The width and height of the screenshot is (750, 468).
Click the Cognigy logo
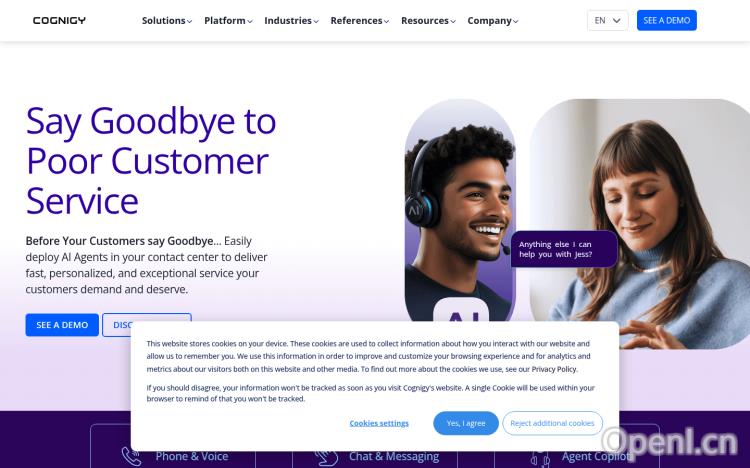click(x=59, y=21)
